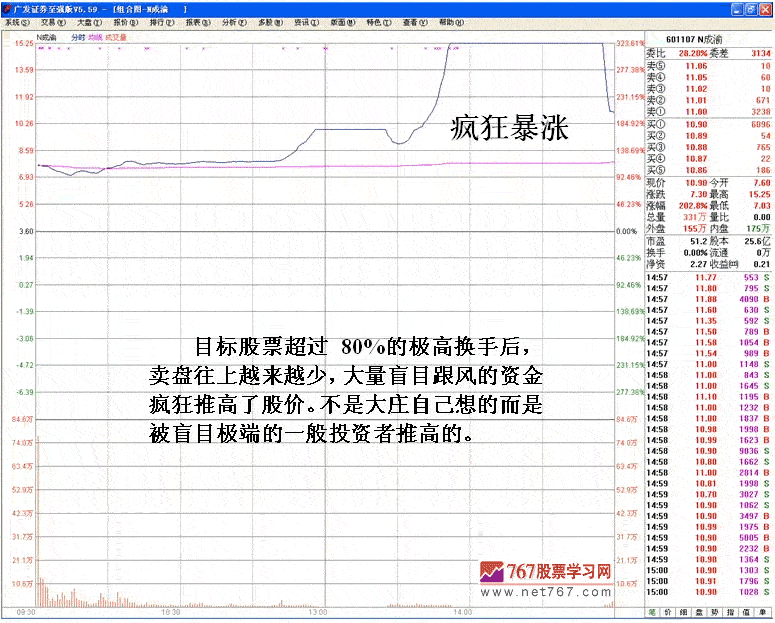775x623 pixels.
Task: Close the 广发证券至强版 window
Action: point(765,7)
